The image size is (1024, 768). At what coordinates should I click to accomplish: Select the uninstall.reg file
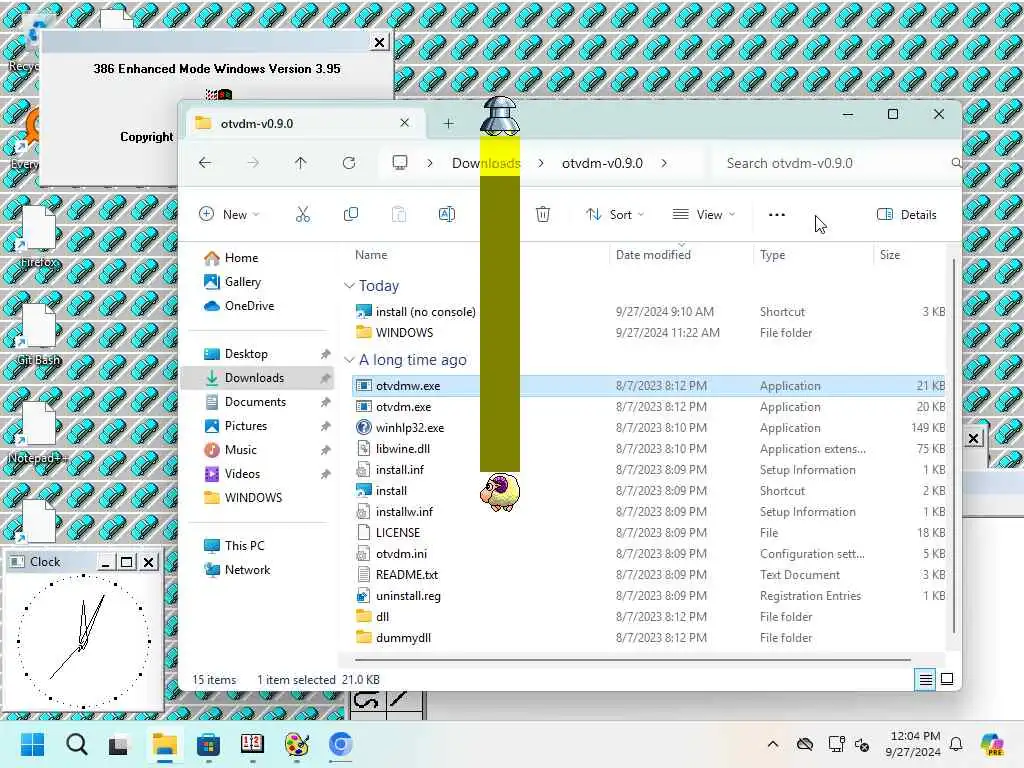(x=648, y=596)
